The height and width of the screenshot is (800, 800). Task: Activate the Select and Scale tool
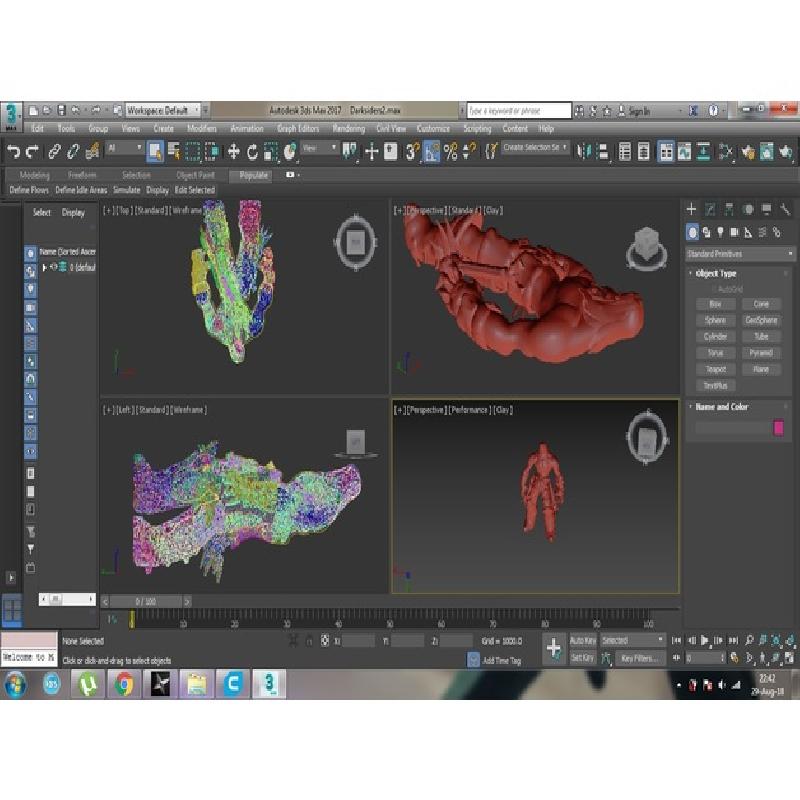pyautogui.click(x=271, y=152)
